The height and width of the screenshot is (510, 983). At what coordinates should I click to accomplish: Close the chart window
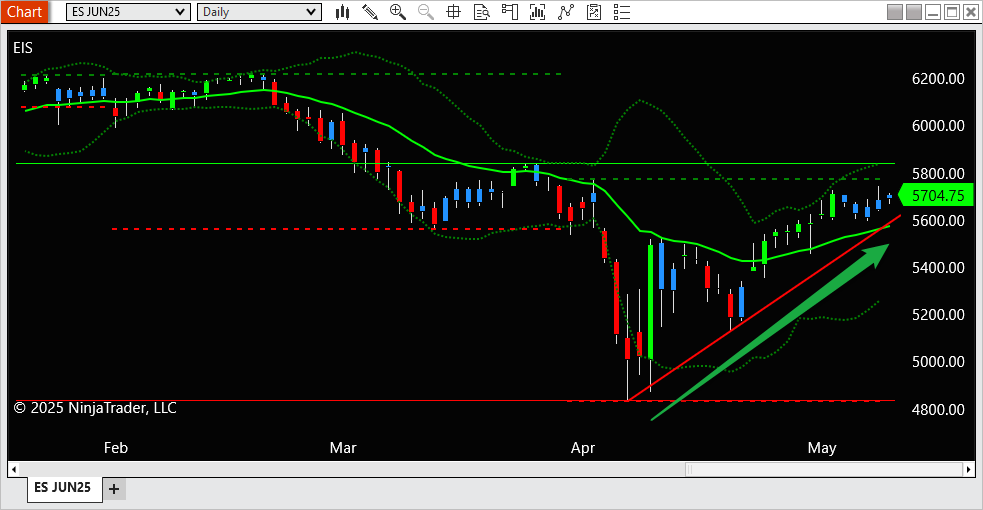(970, 12)
